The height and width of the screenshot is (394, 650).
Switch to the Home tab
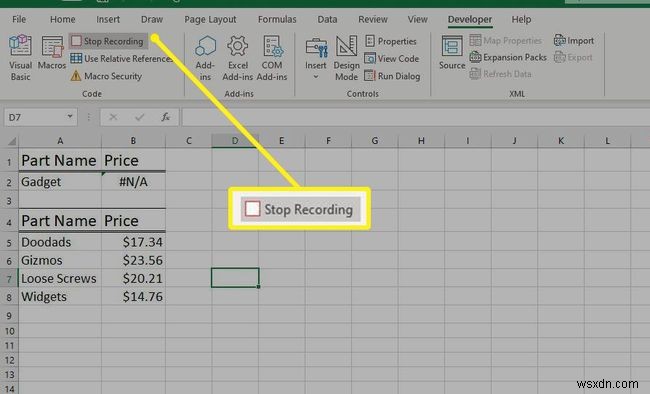pyautogui.click(x=63, y=19)
